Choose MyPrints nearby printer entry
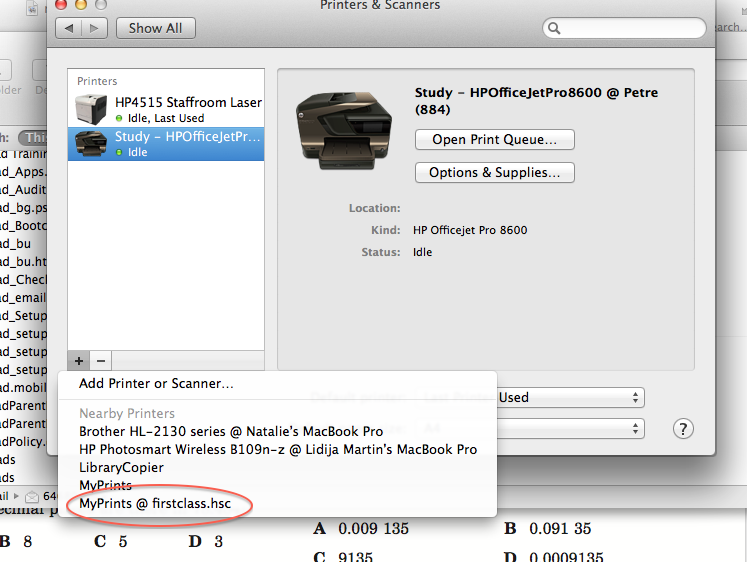The width and height of the screenshot is (747, 562). click(x=105, y=485)
